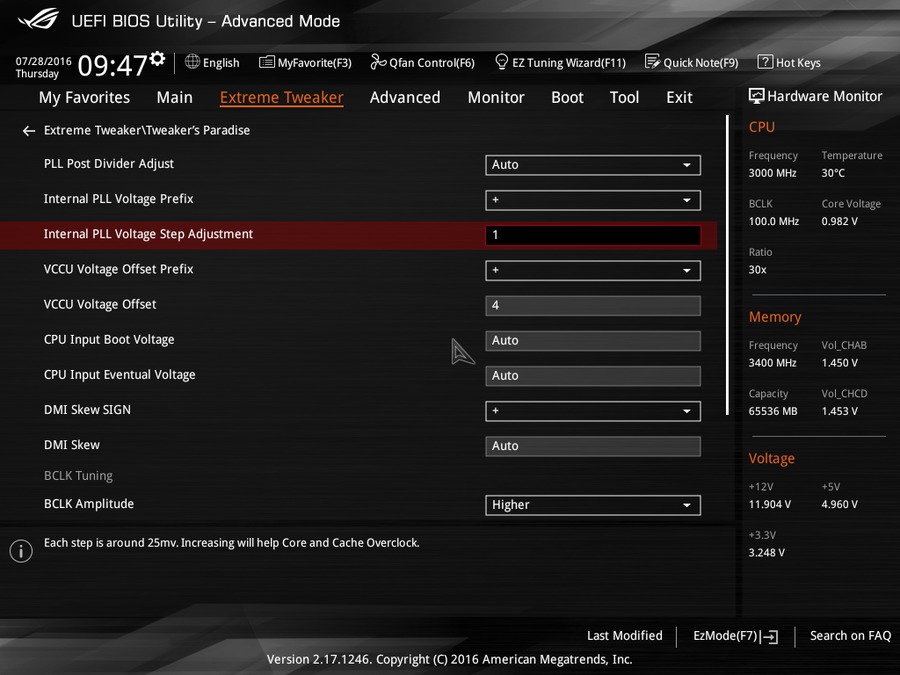Click the 07/28/2016 date text
The height and width of the screenshot is (675, 900).
point(44,61)
